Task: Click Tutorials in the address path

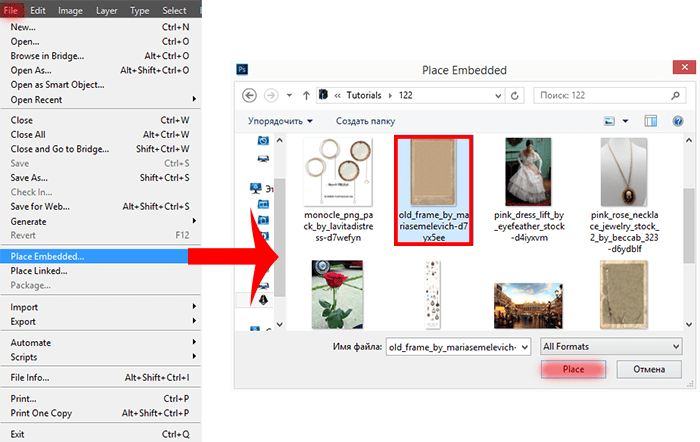Action: coord(364,96)
